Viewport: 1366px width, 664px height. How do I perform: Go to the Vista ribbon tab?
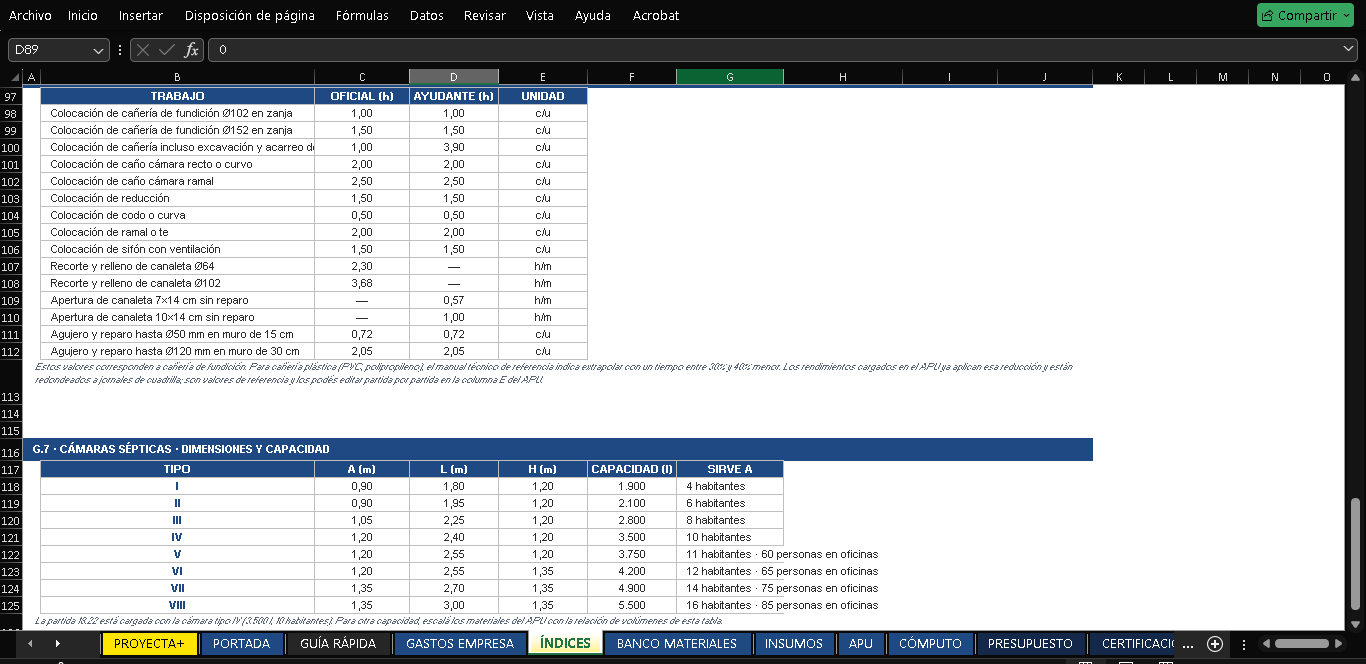[x=540, y=15]
